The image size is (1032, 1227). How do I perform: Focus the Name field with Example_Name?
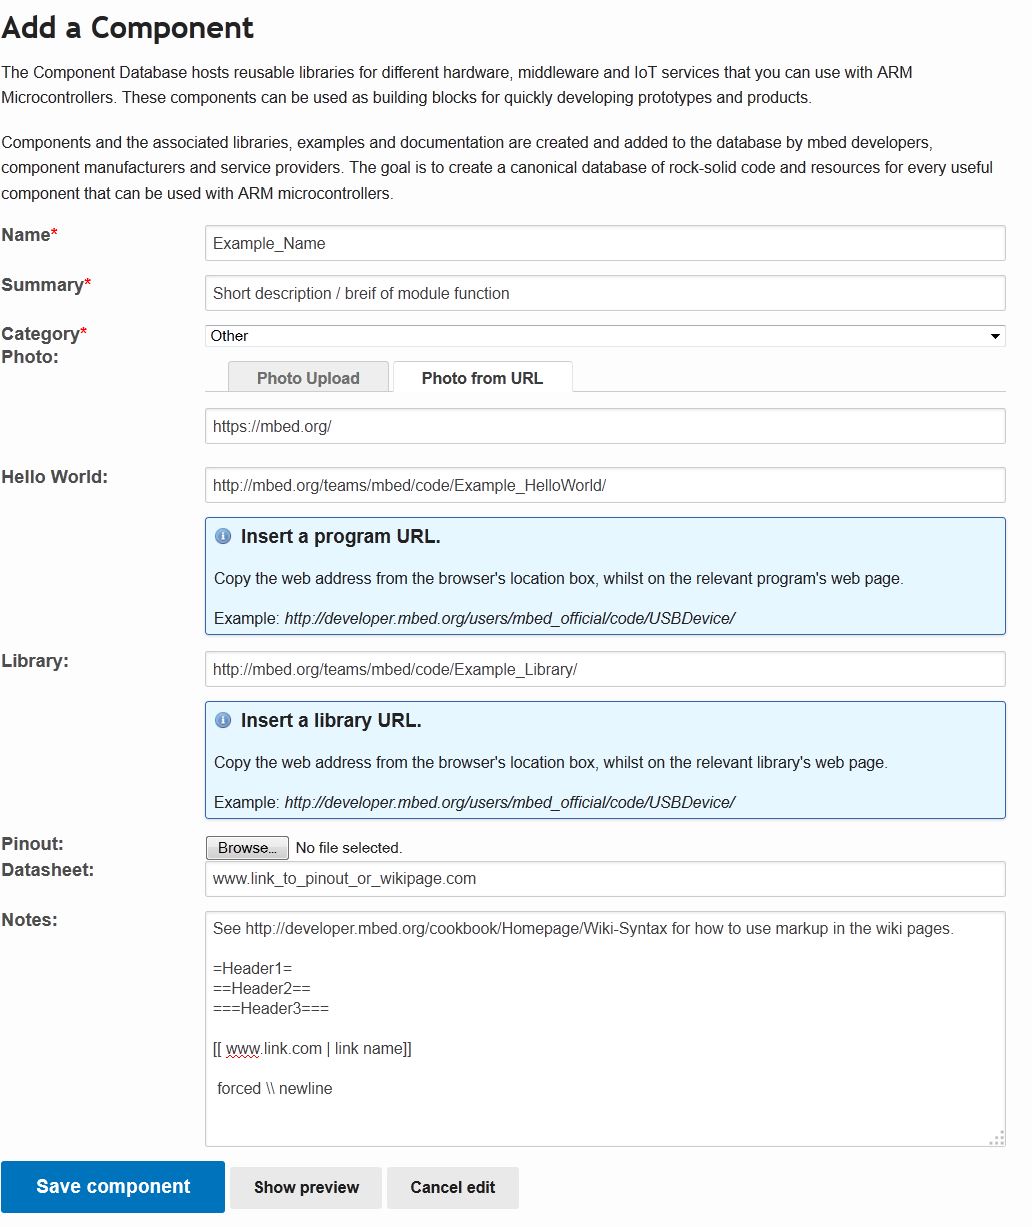tap(604, 243)
